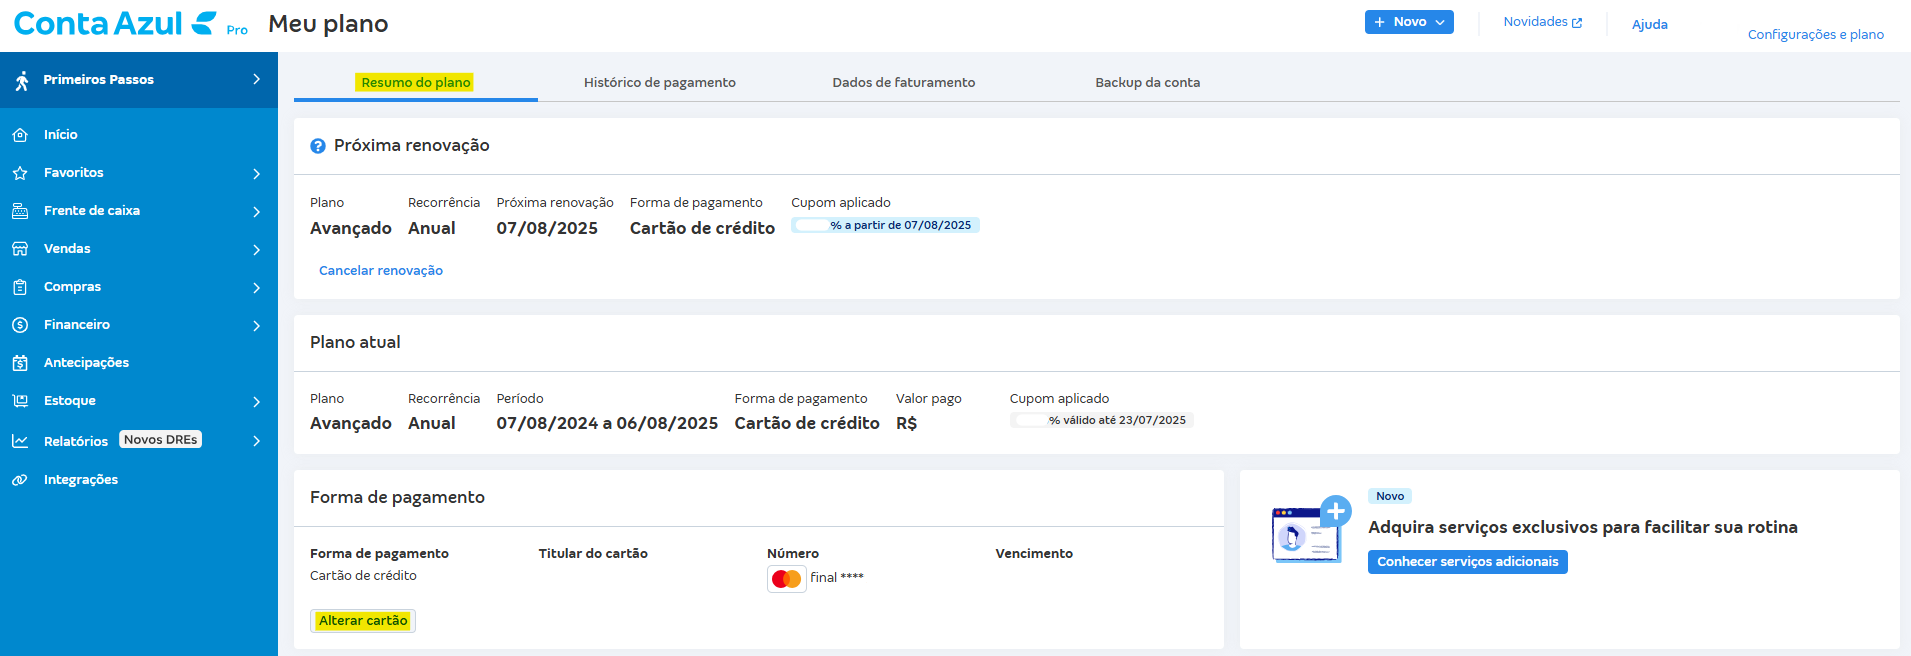Click the Financeiro dollar icon
The image size is (1911, 656).
click(20, 325)
